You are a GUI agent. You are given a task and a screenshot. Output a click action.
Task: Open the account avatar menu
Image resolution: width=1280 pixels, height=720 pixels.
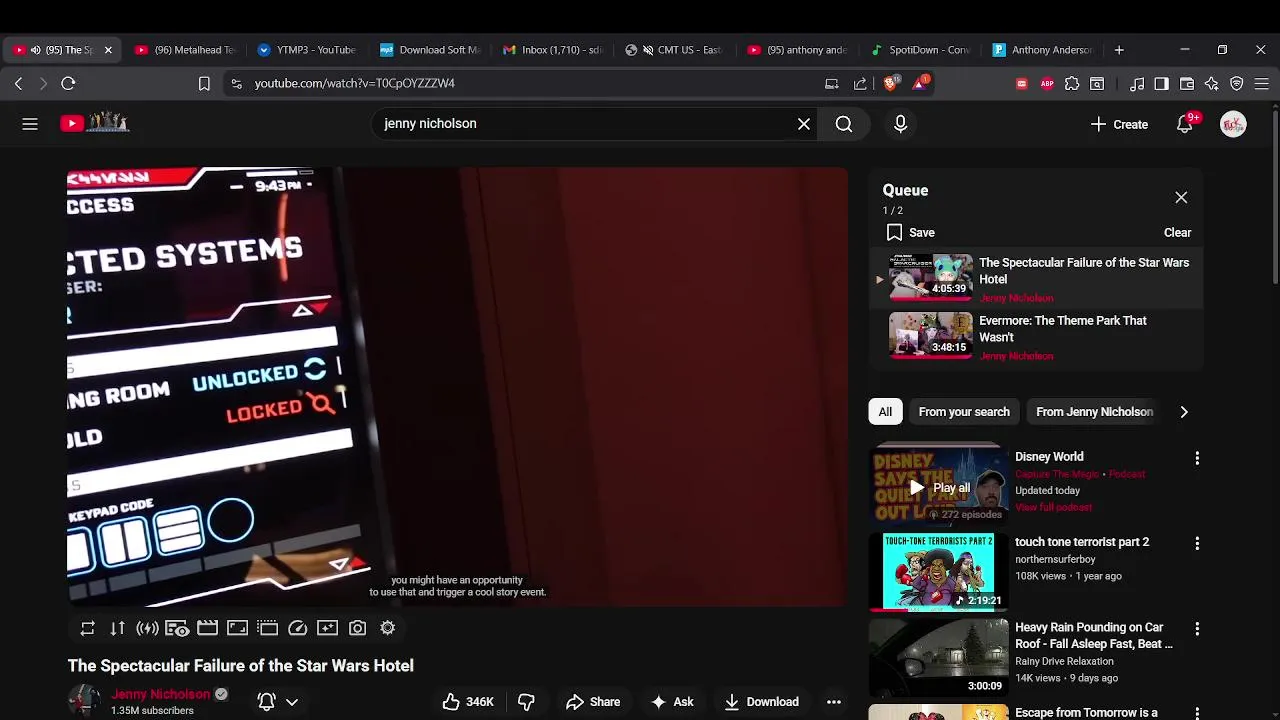[1233, 124]
